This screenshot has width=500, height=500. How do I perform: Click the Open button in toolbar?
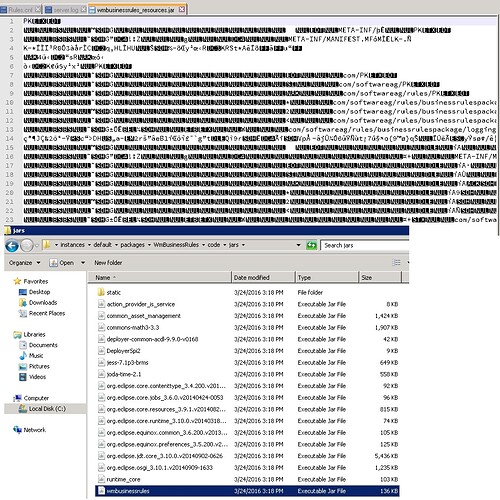(x=62, y=263)
